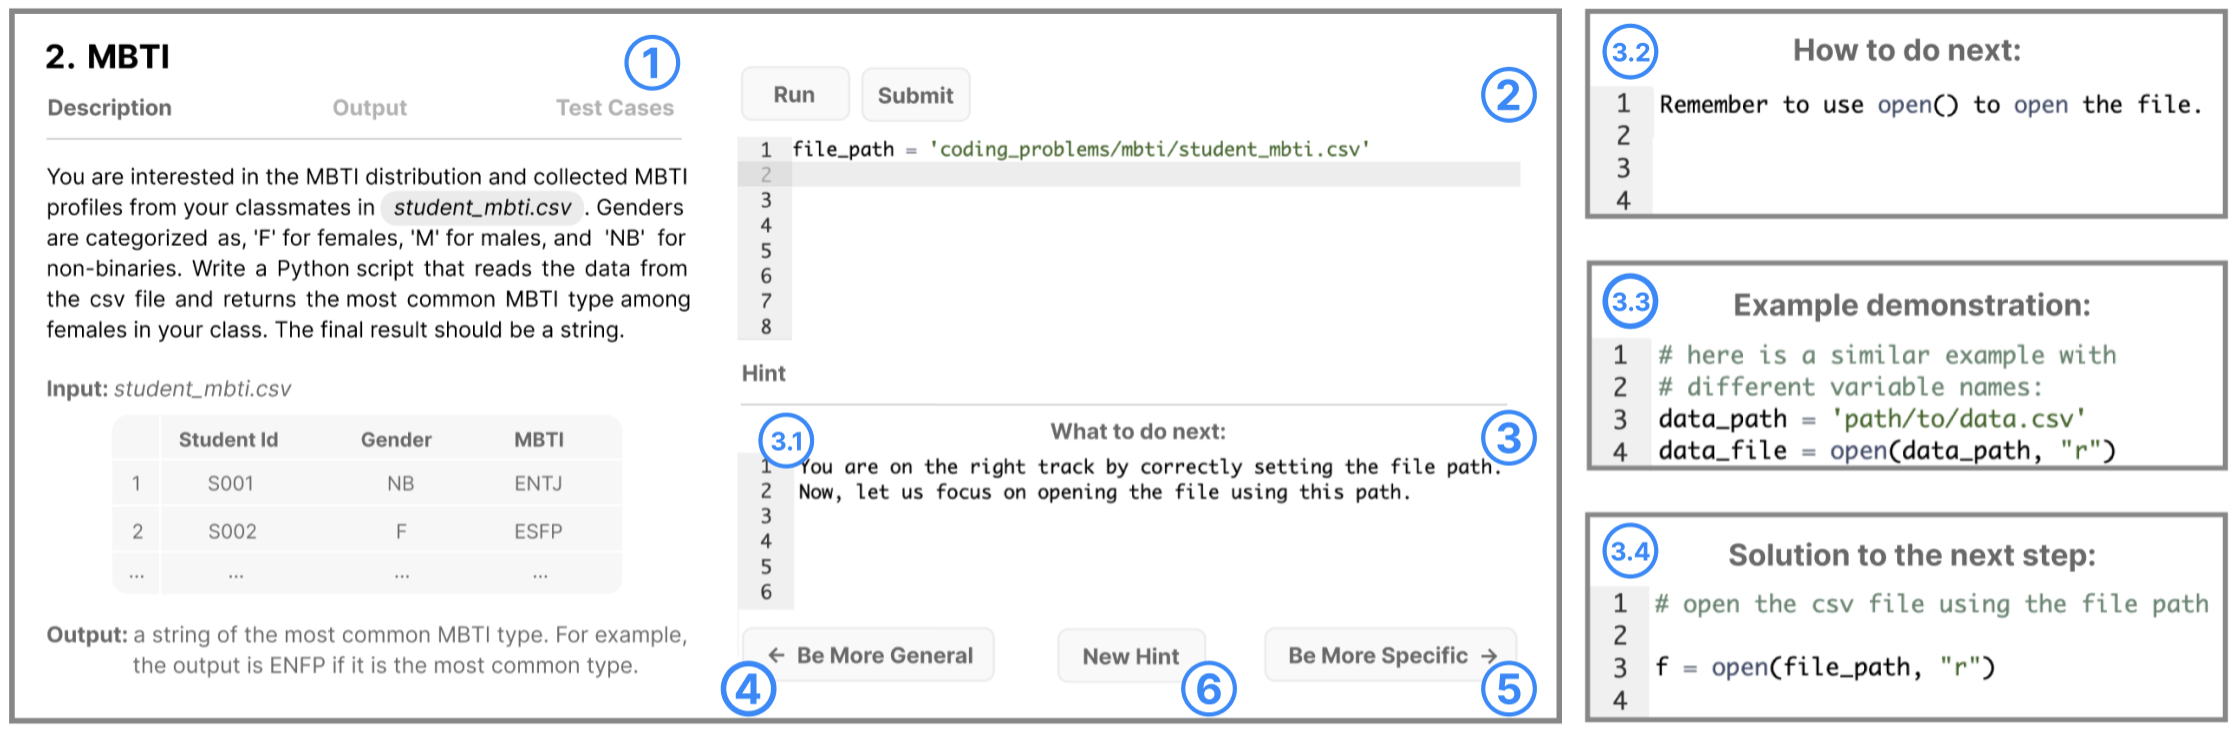This screenshot has width=2240, height=740.
Task: Click the circled number 2 annotation marker
Action: pyautogui.click(x=1509, y=95)
